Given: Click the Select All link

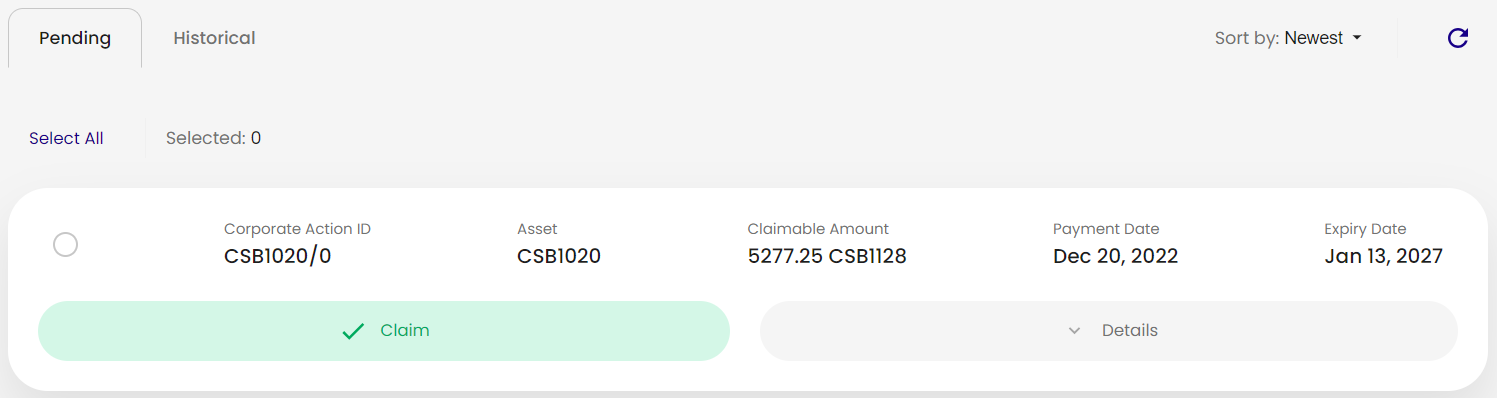Looking at the screenshot, I should click(x=66, y=138).
